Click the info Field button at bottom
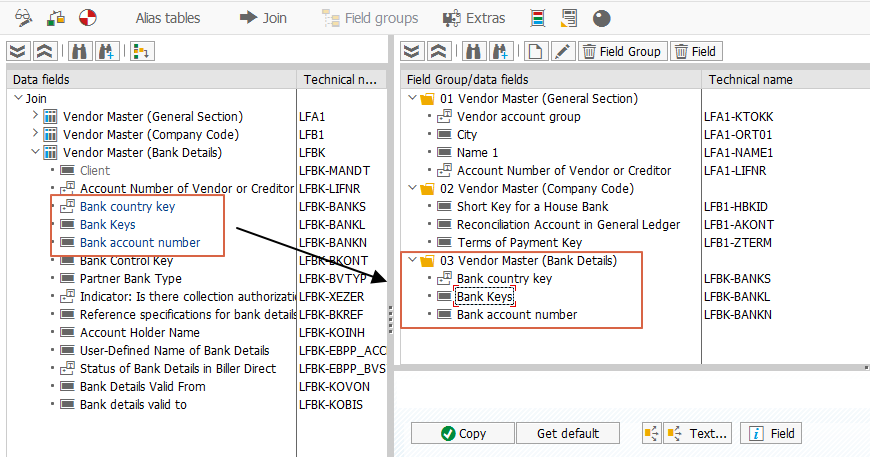This screenshot has width=870, height=457. pos(771,433)
